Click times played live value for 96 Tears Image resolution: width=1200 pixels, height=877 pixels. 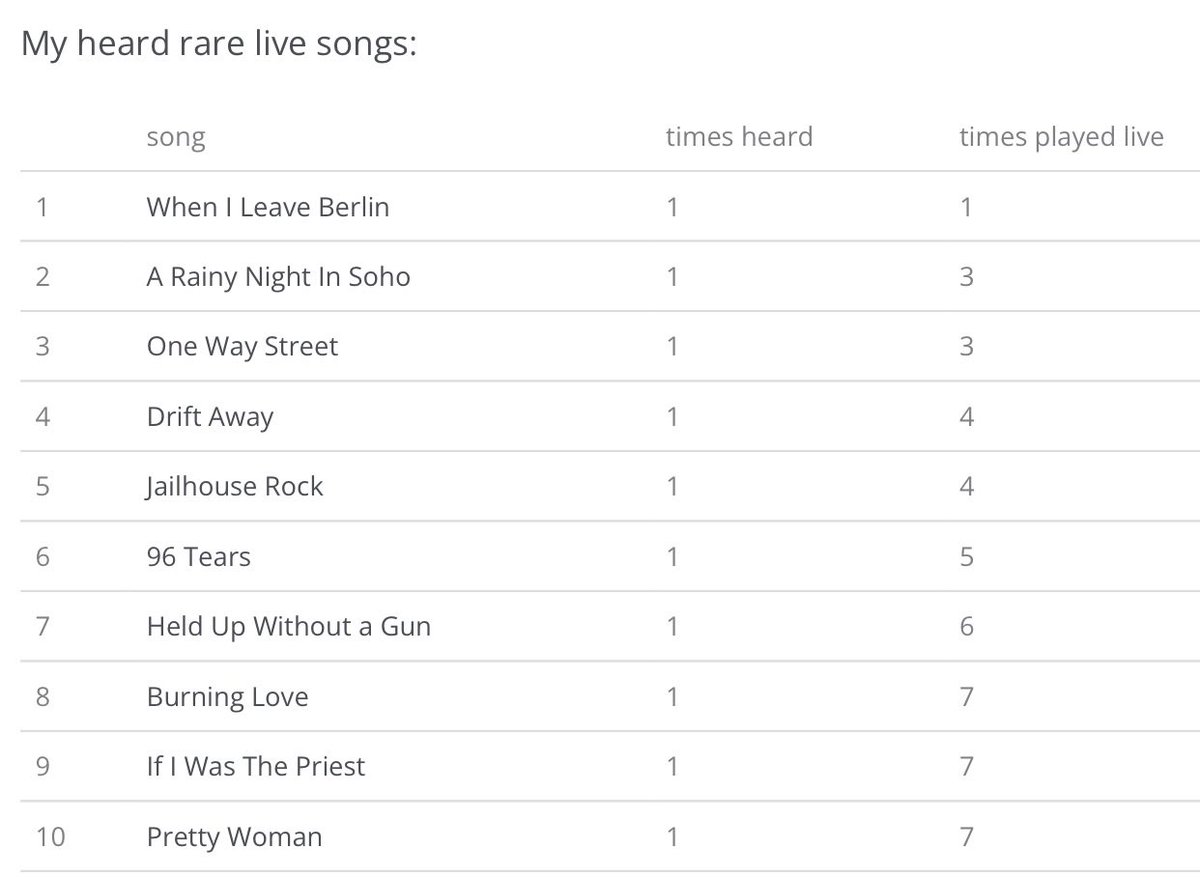(966, 557)
